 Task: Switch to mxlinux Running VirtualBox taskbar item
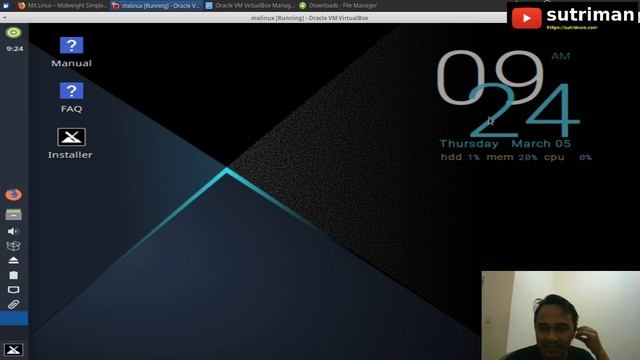point(156,5)
